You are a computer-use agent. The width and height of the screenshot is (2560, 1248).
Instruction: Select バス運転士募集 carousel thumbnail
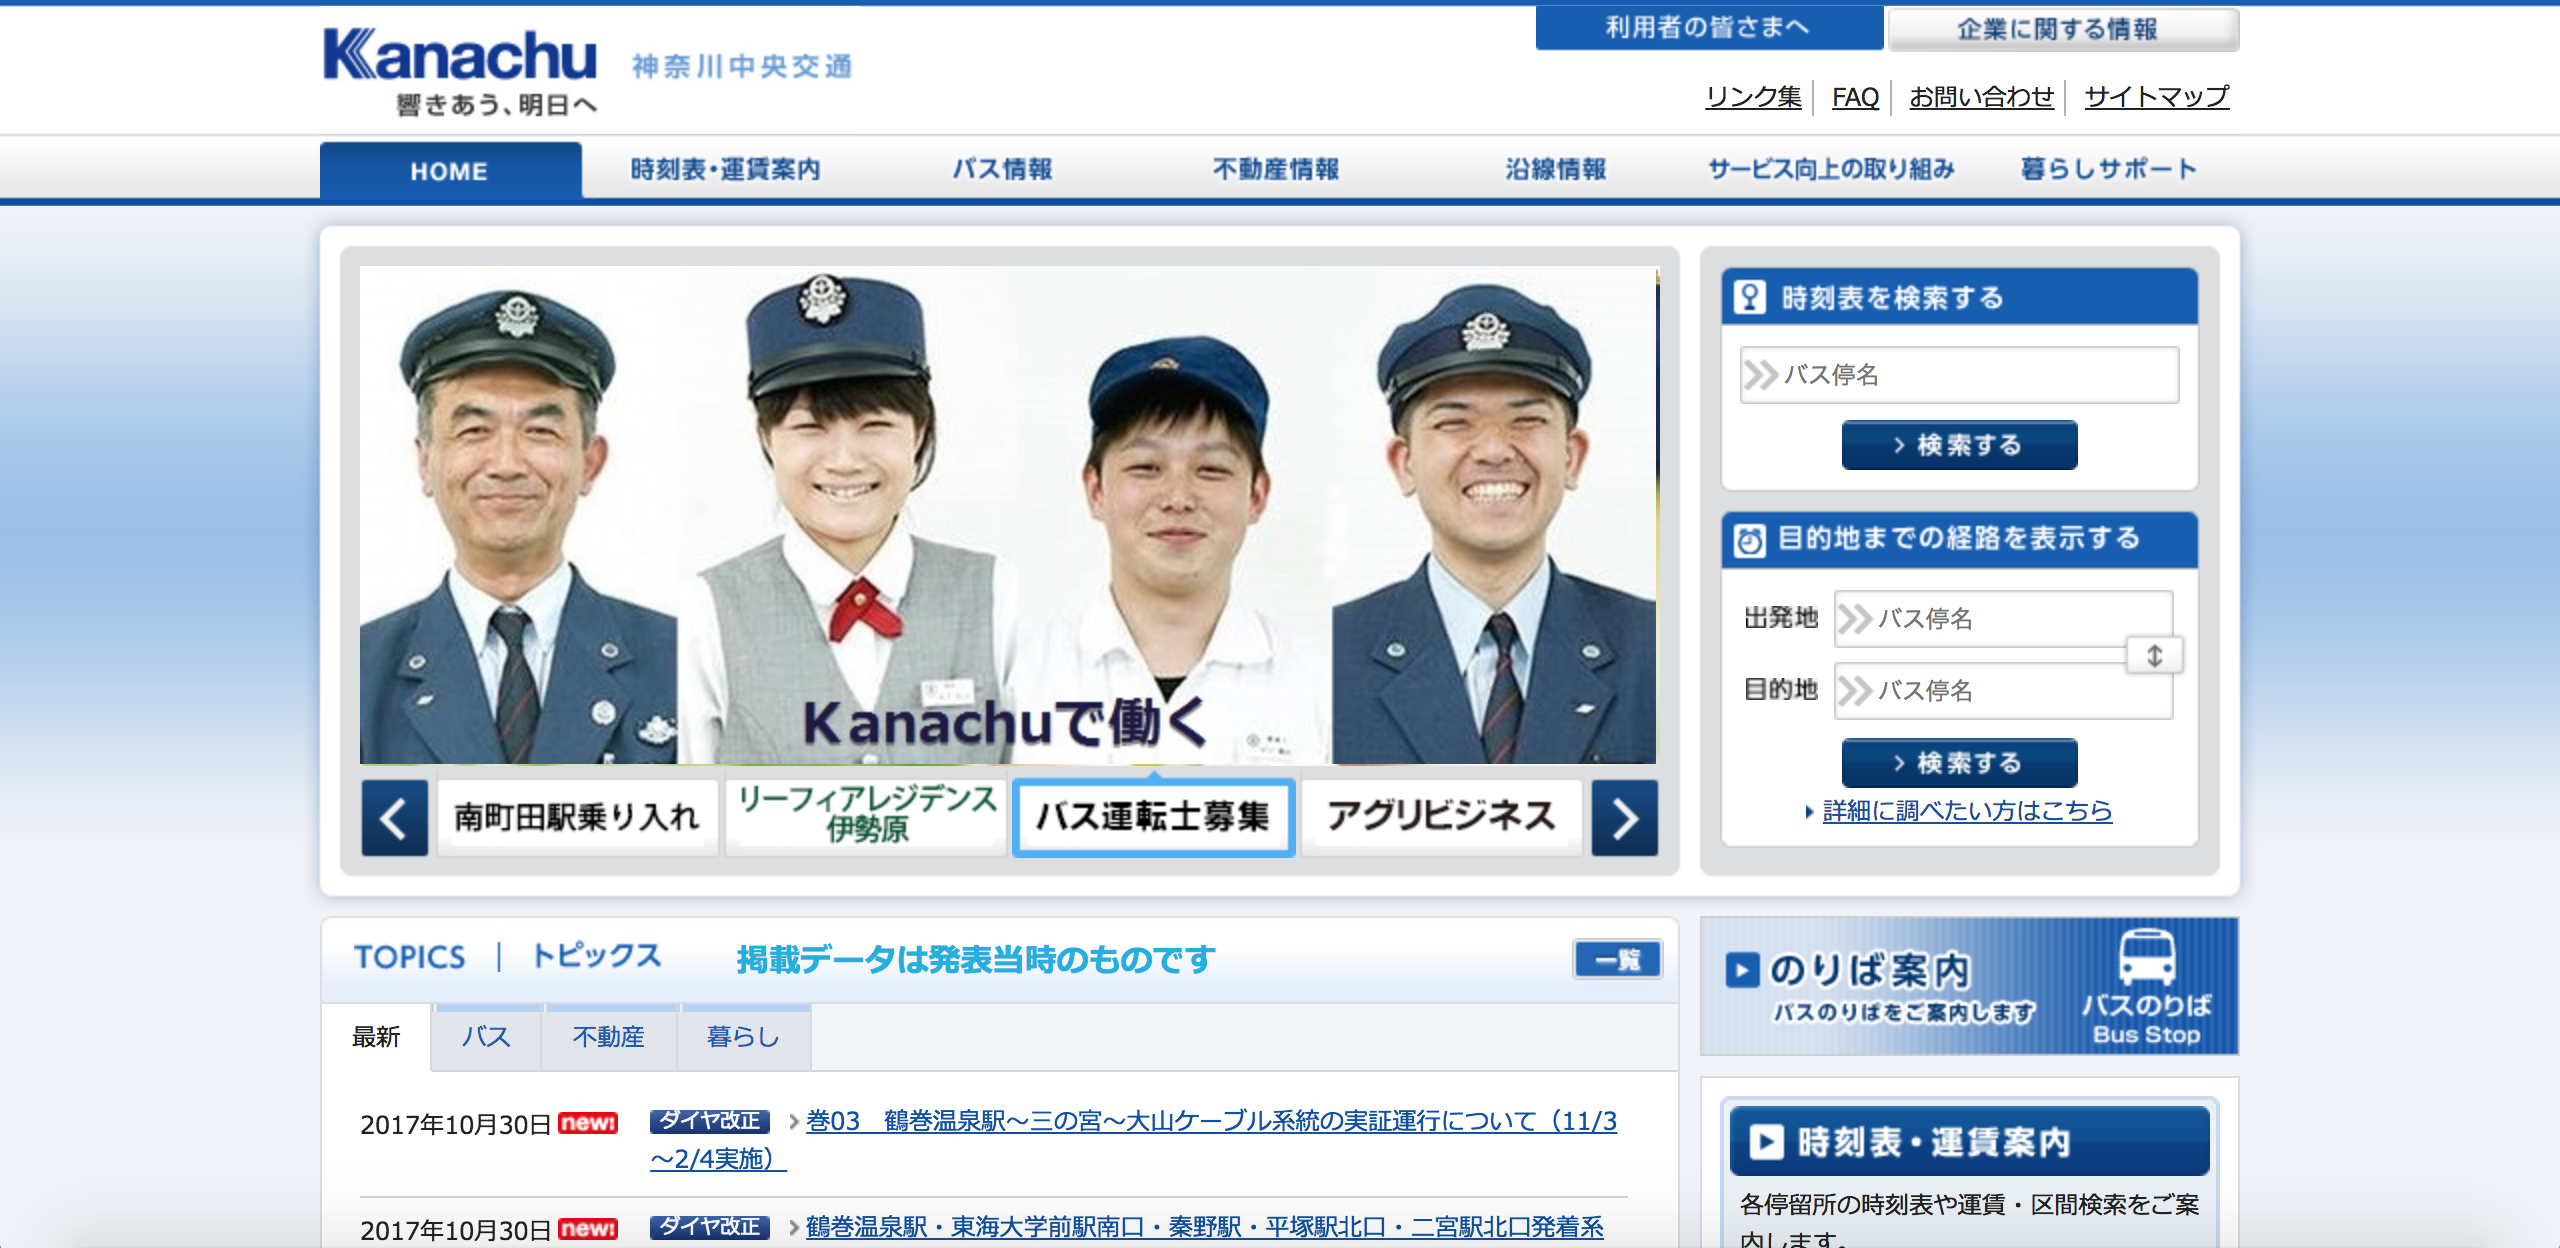pos(1153,818)
